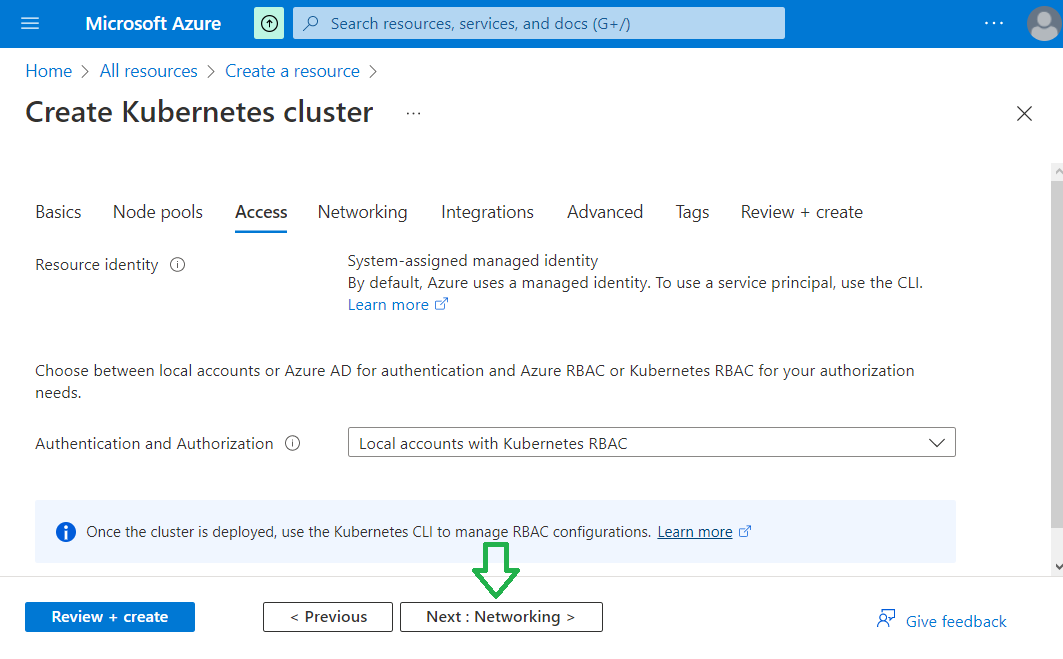Open the Give feedback link
Screen dimensions: 1063x659
[x=956, y=622]
